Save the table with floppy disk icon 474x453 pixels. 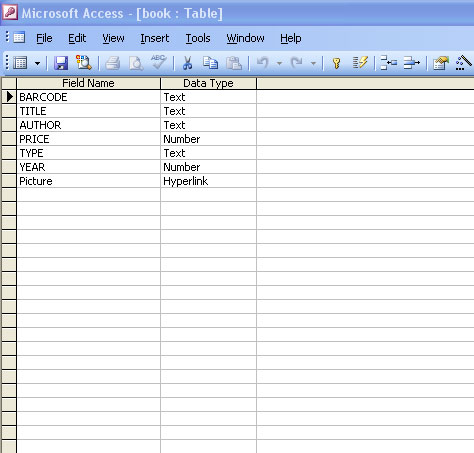point(61,63)
